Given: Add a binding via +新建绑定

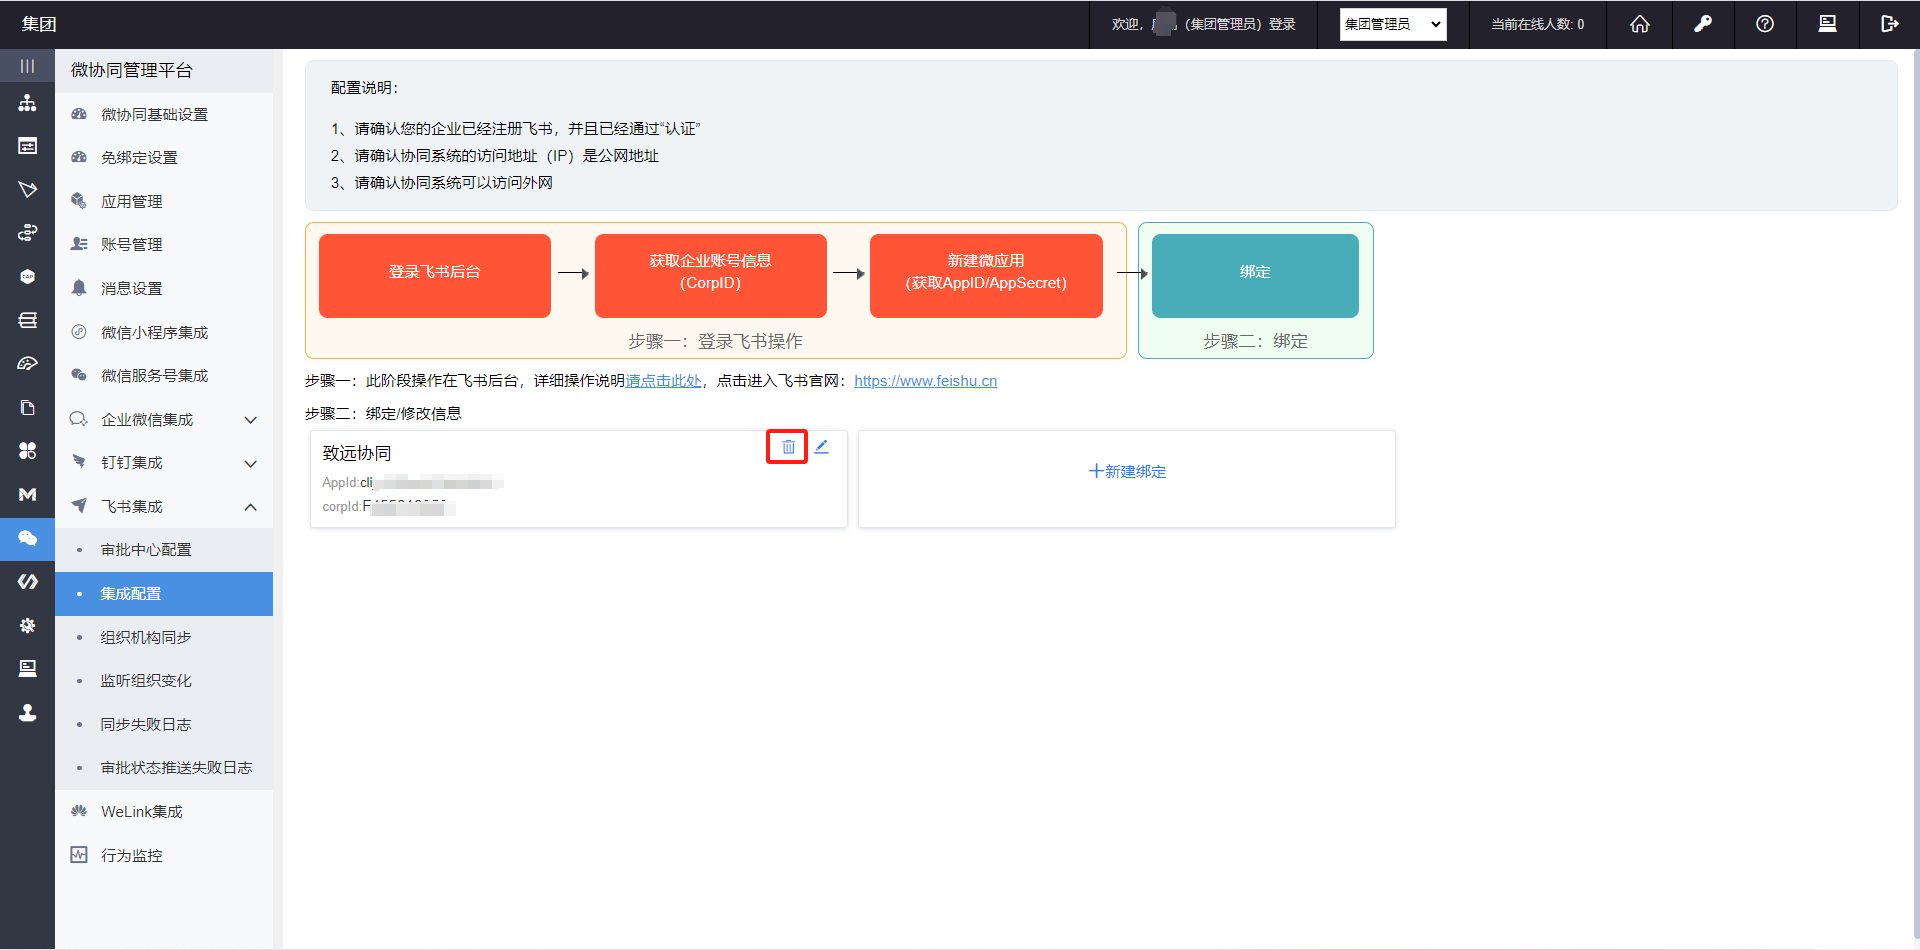Looking at the screenshot, I should pyautogui.click(x=1127, y=472).
